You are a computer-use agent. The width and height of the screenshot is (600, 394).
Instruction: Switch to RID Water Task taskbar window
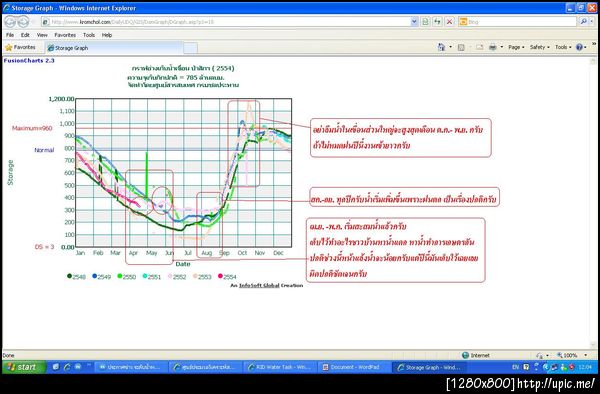pyautogui.click(x=280, y=367)
